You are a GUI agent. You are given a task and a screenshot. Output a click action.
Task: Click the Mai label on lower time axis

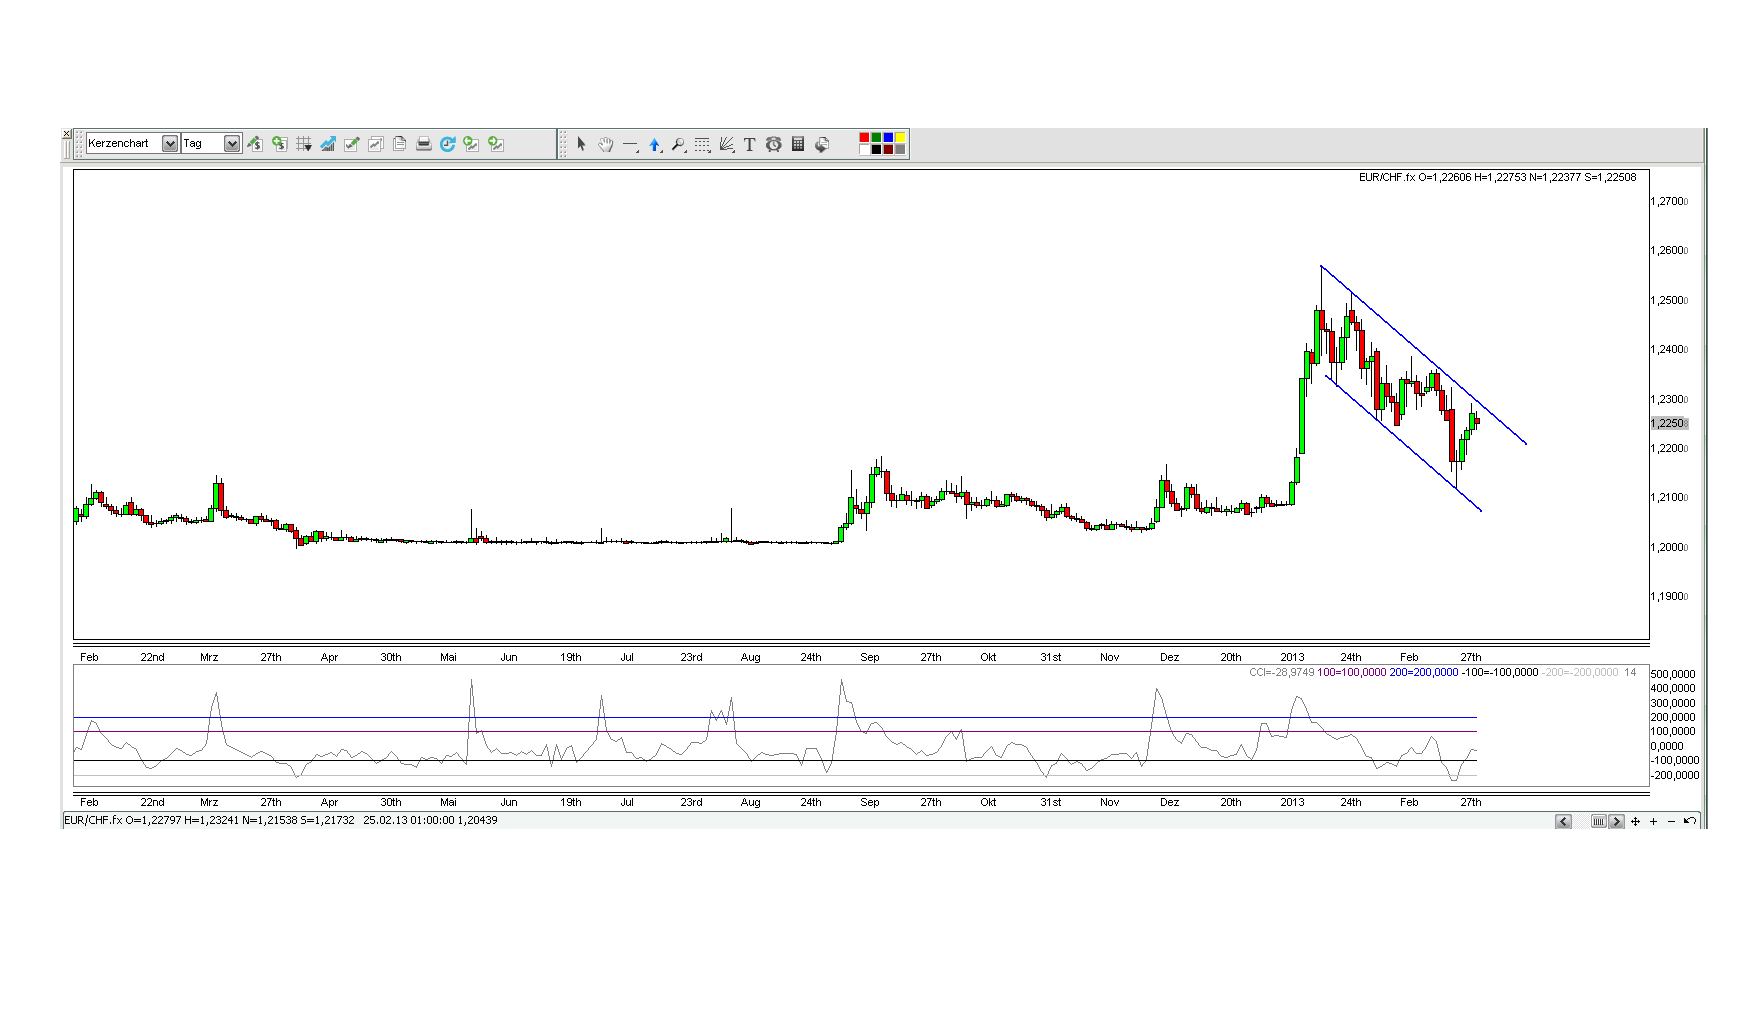coord(448,803)
